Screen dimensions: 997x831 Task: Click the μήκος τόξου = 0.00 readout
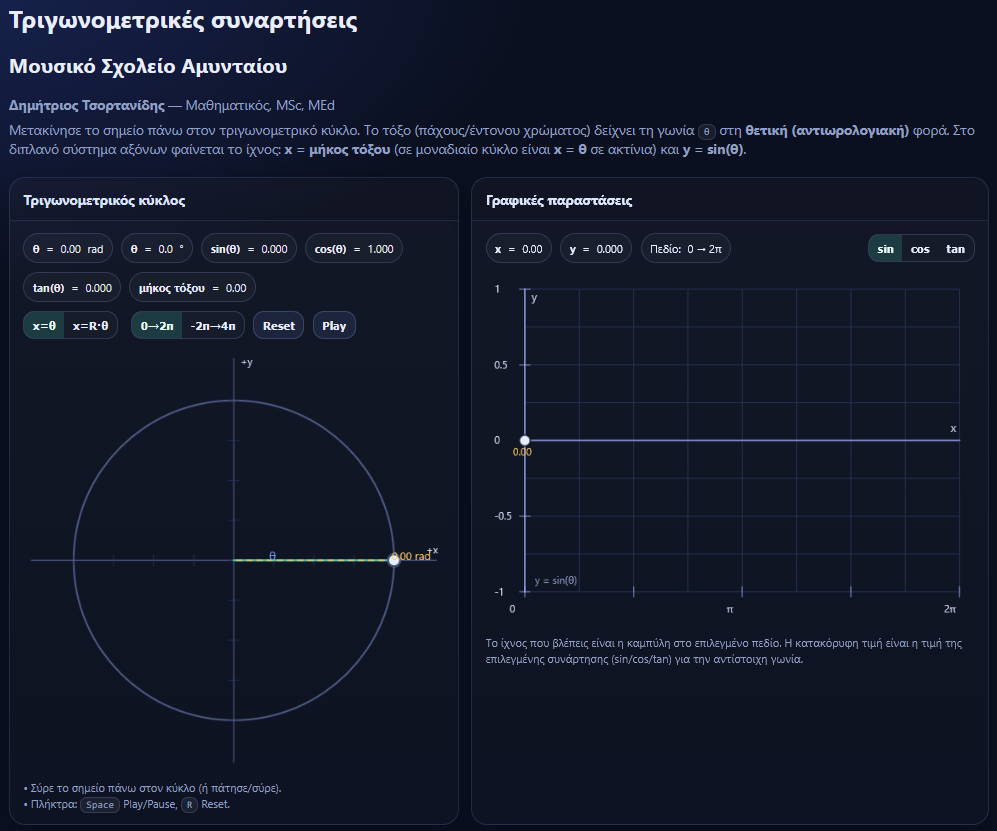193,288
